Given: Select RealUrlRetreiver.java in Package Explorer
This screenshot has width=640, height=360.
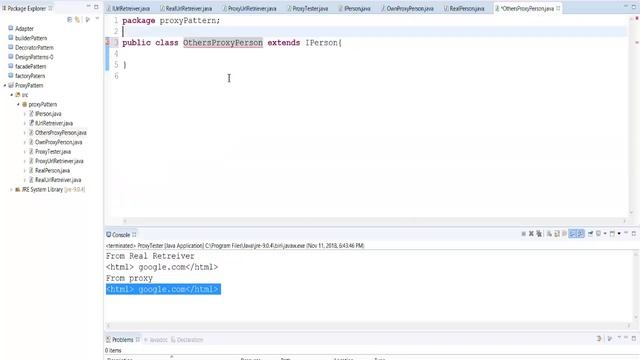Looking at the screenshot, I should point(58,180).
